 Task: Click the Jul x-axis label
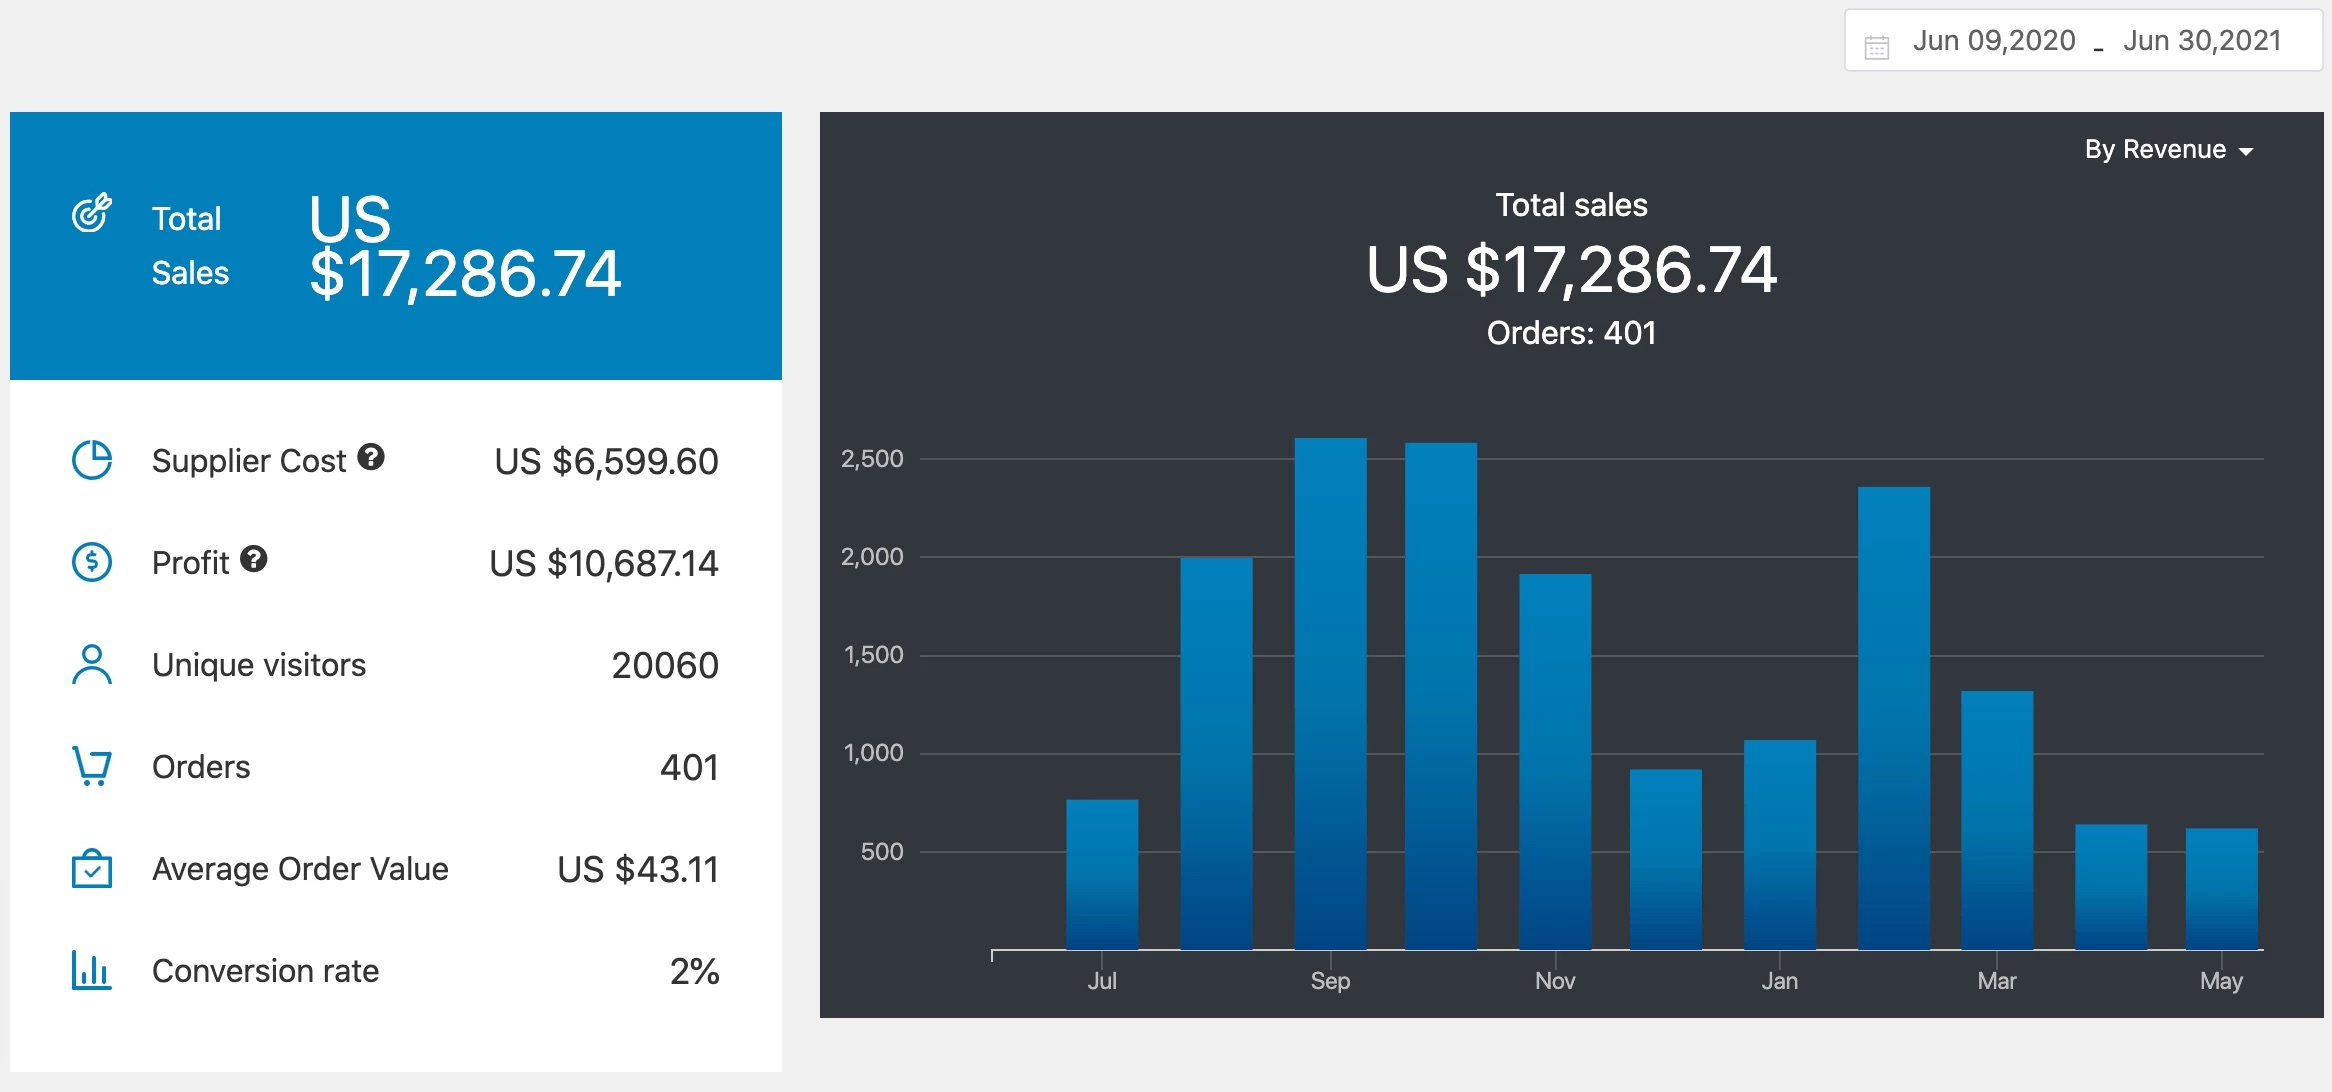(x=1102, y=981)
